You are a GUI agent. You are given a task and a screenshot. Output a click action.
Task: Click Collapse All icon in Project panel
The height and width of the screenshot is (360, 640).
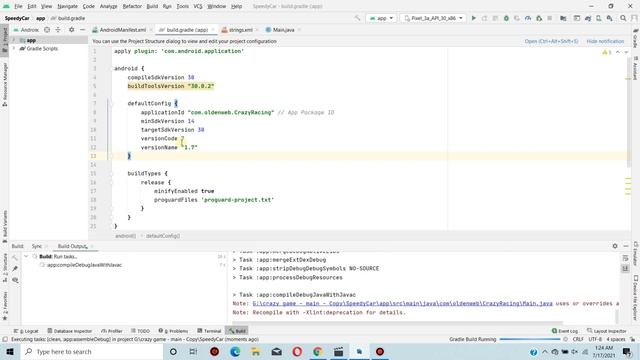(58, 30)
